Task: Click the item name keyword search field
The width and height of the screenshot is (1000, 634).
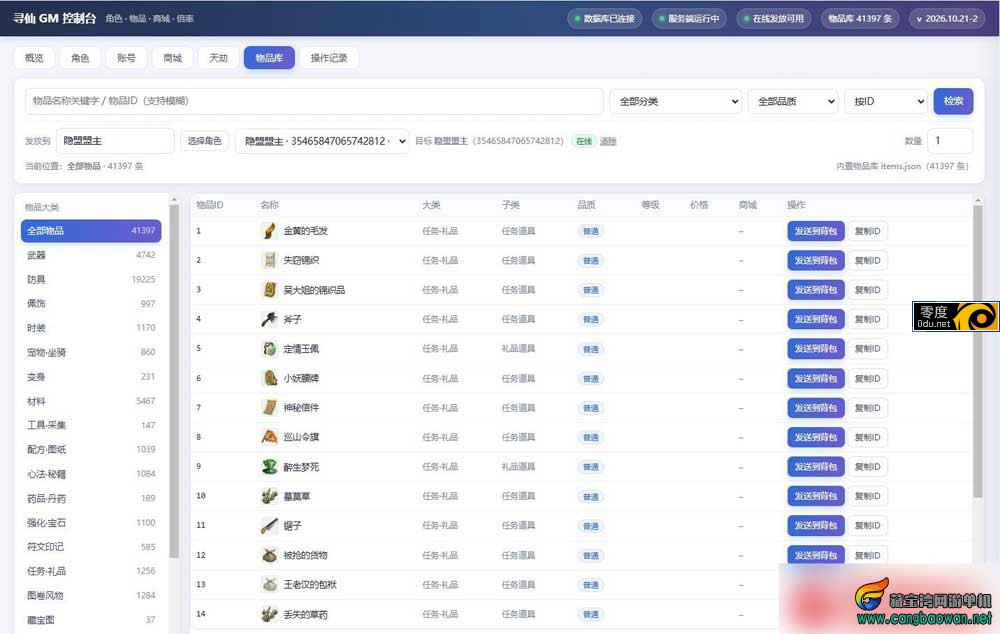Action: pyautogui.click(x=314, y=101)
